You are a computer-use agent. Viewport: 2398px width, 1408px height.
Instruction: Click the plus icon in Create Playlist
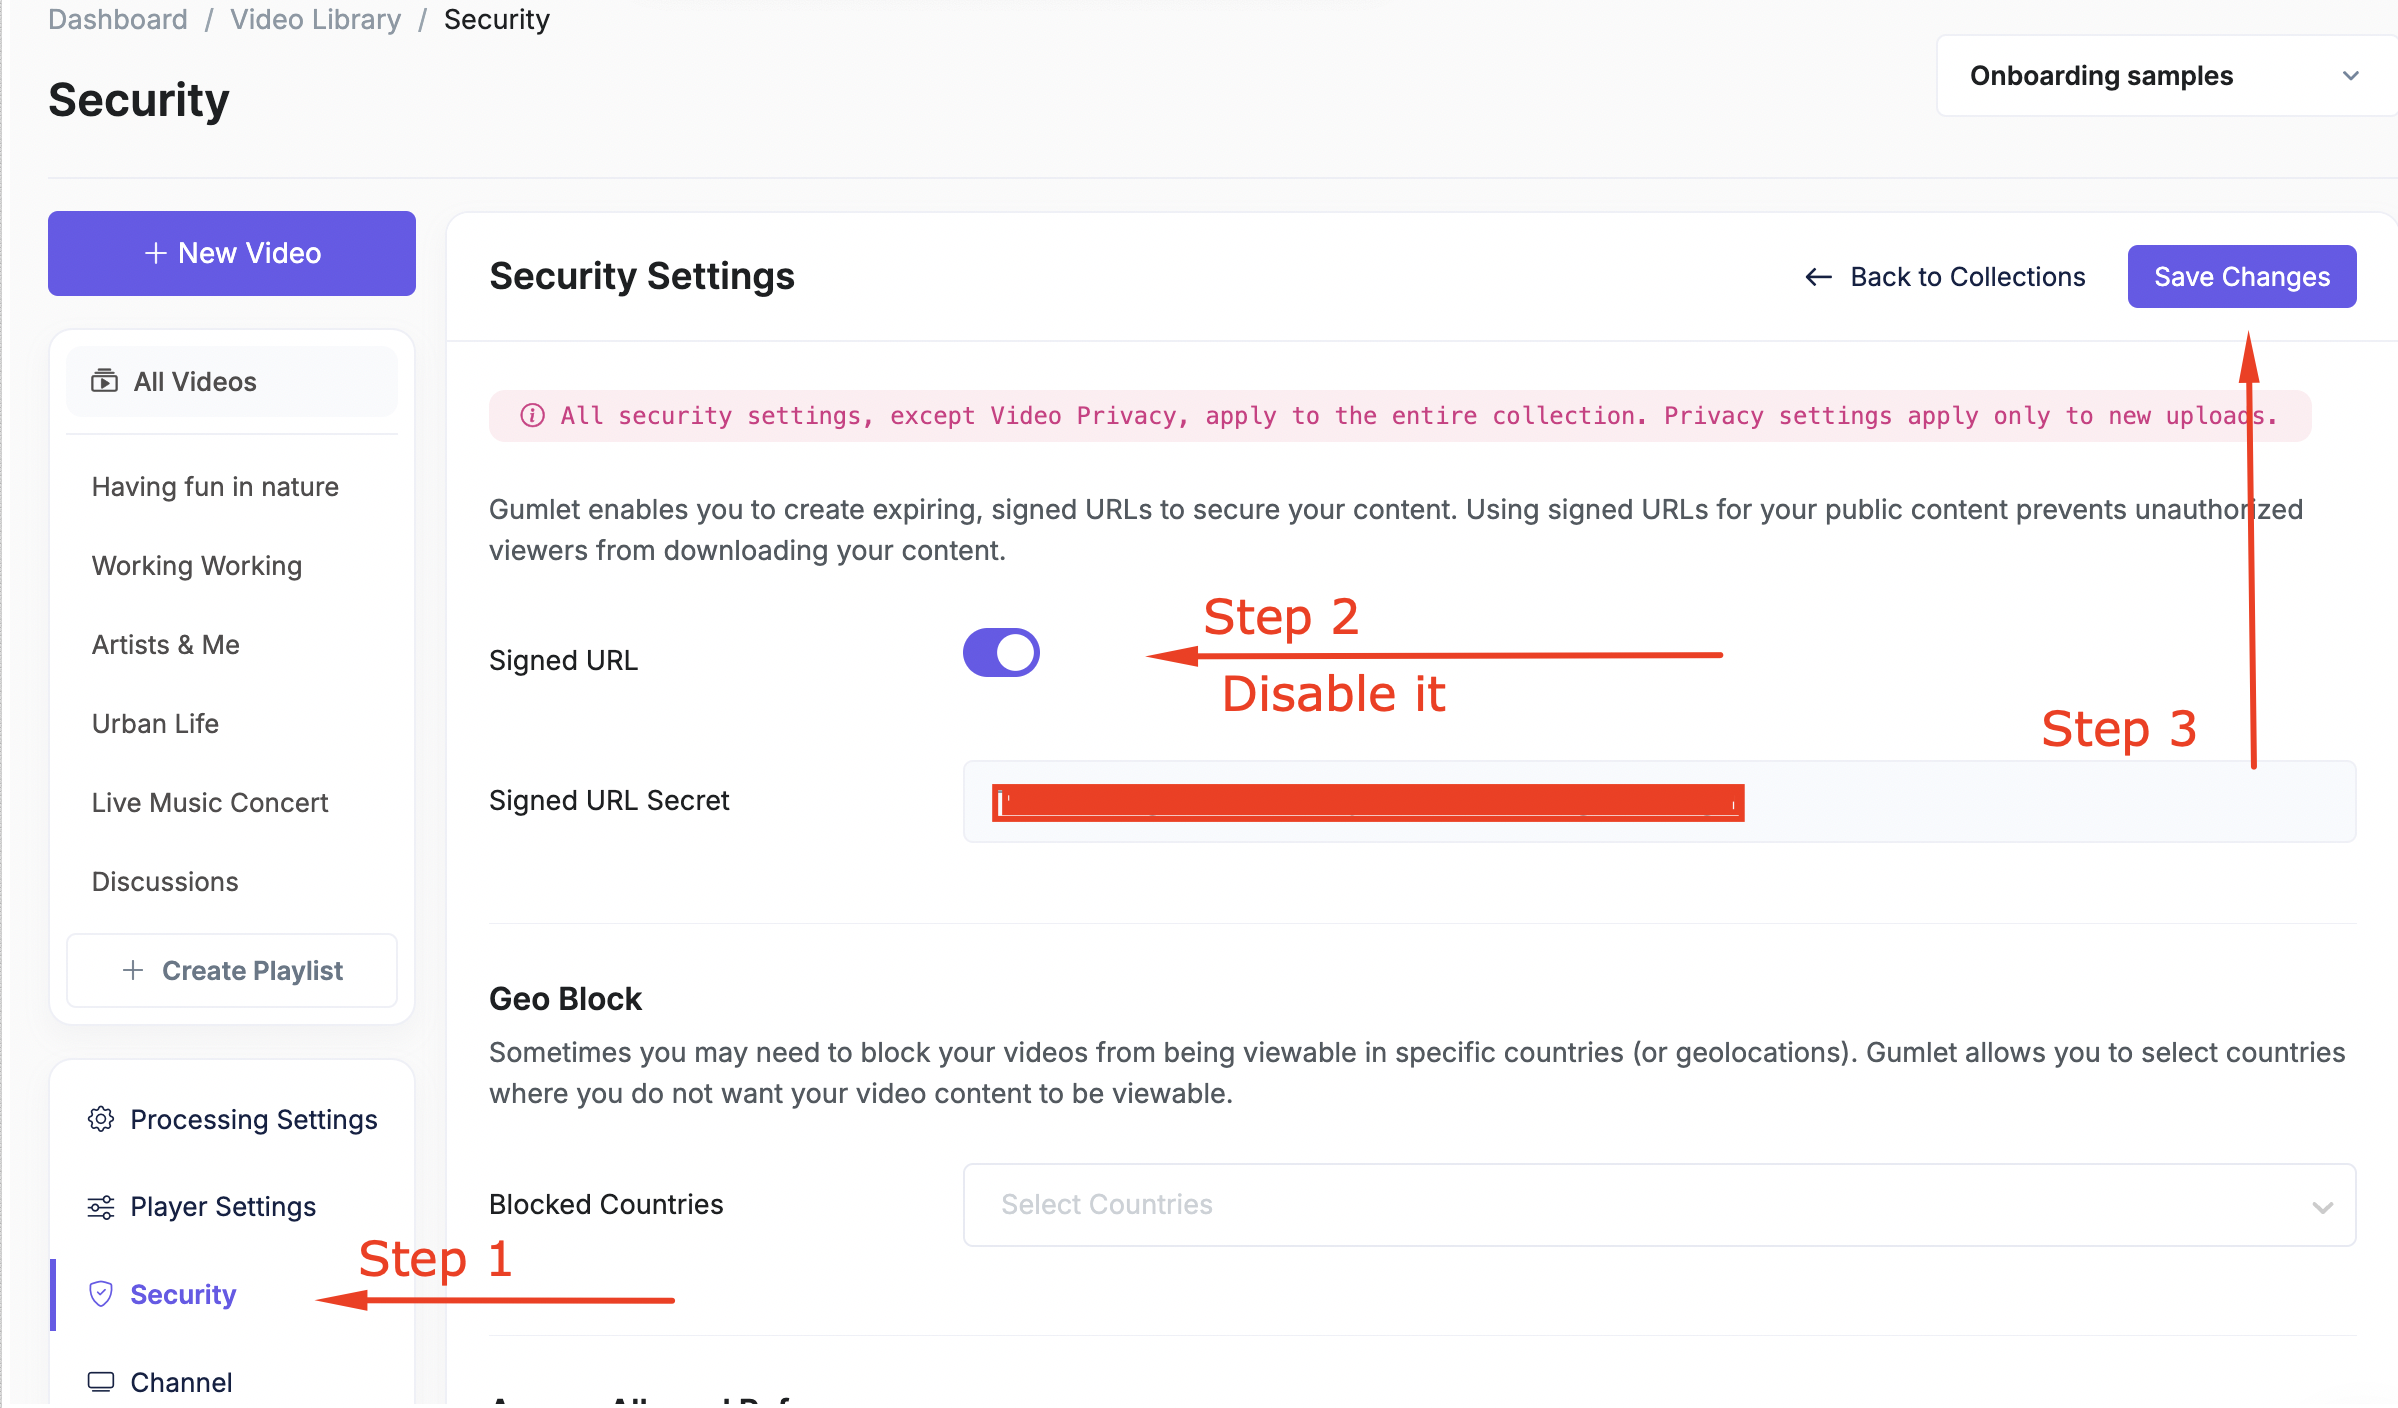(133, 970)
